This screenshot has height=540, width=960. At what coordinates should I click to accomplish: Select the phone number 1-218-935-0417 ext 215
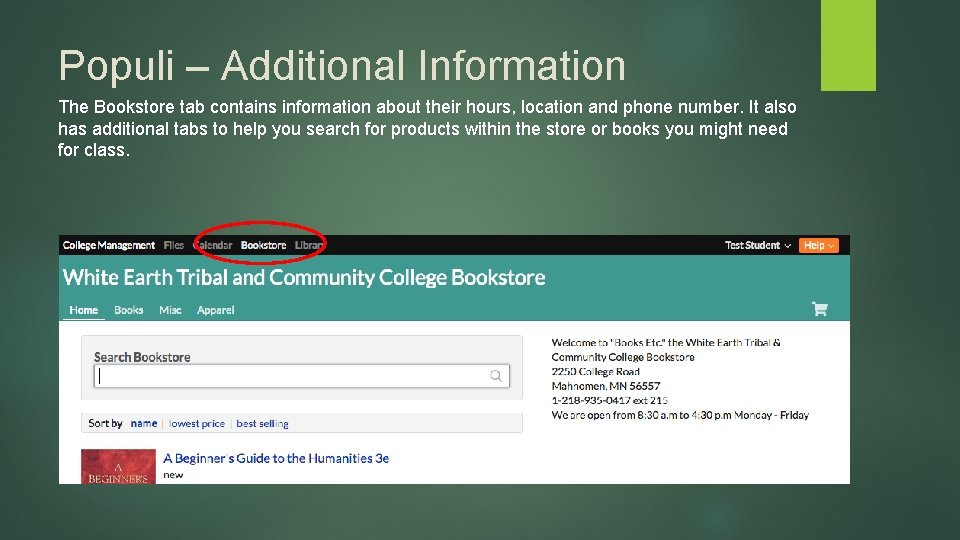click(609, 400)
